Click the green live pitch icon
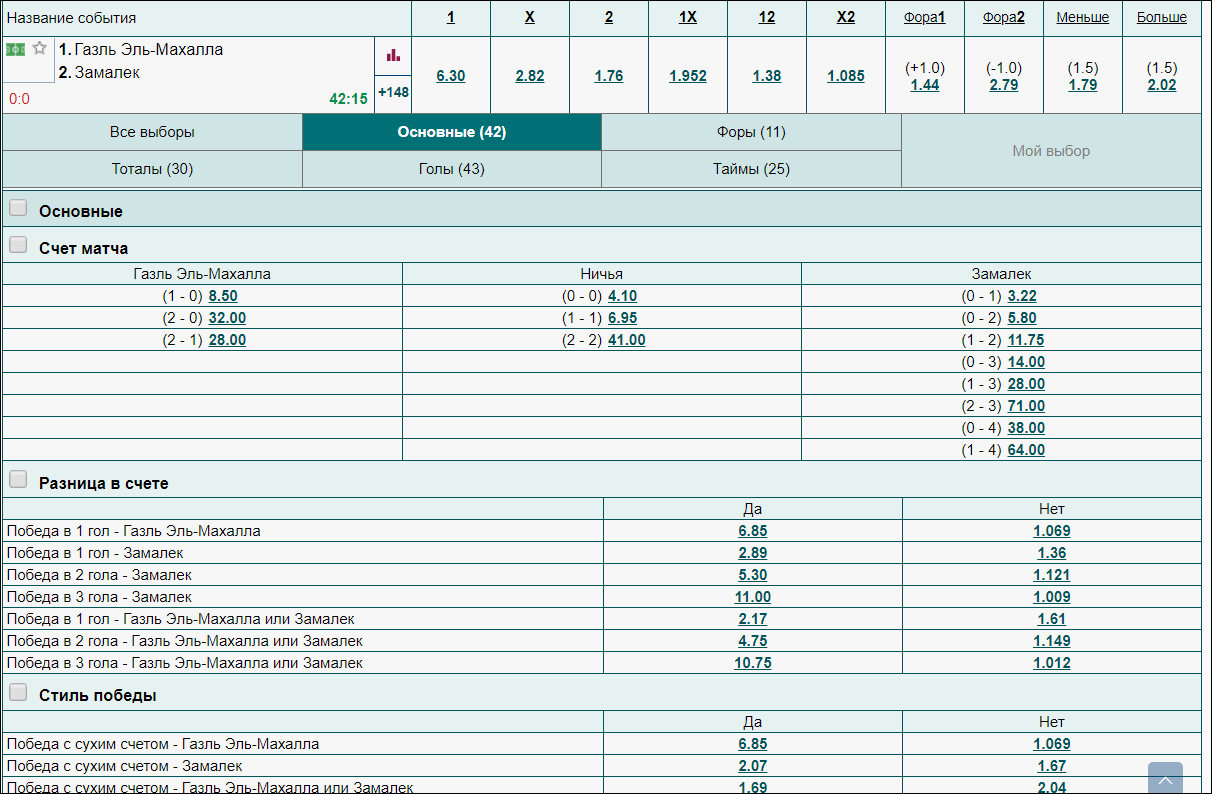The image size is (1212, 794). pyautogui.click(x=15, y=49)
